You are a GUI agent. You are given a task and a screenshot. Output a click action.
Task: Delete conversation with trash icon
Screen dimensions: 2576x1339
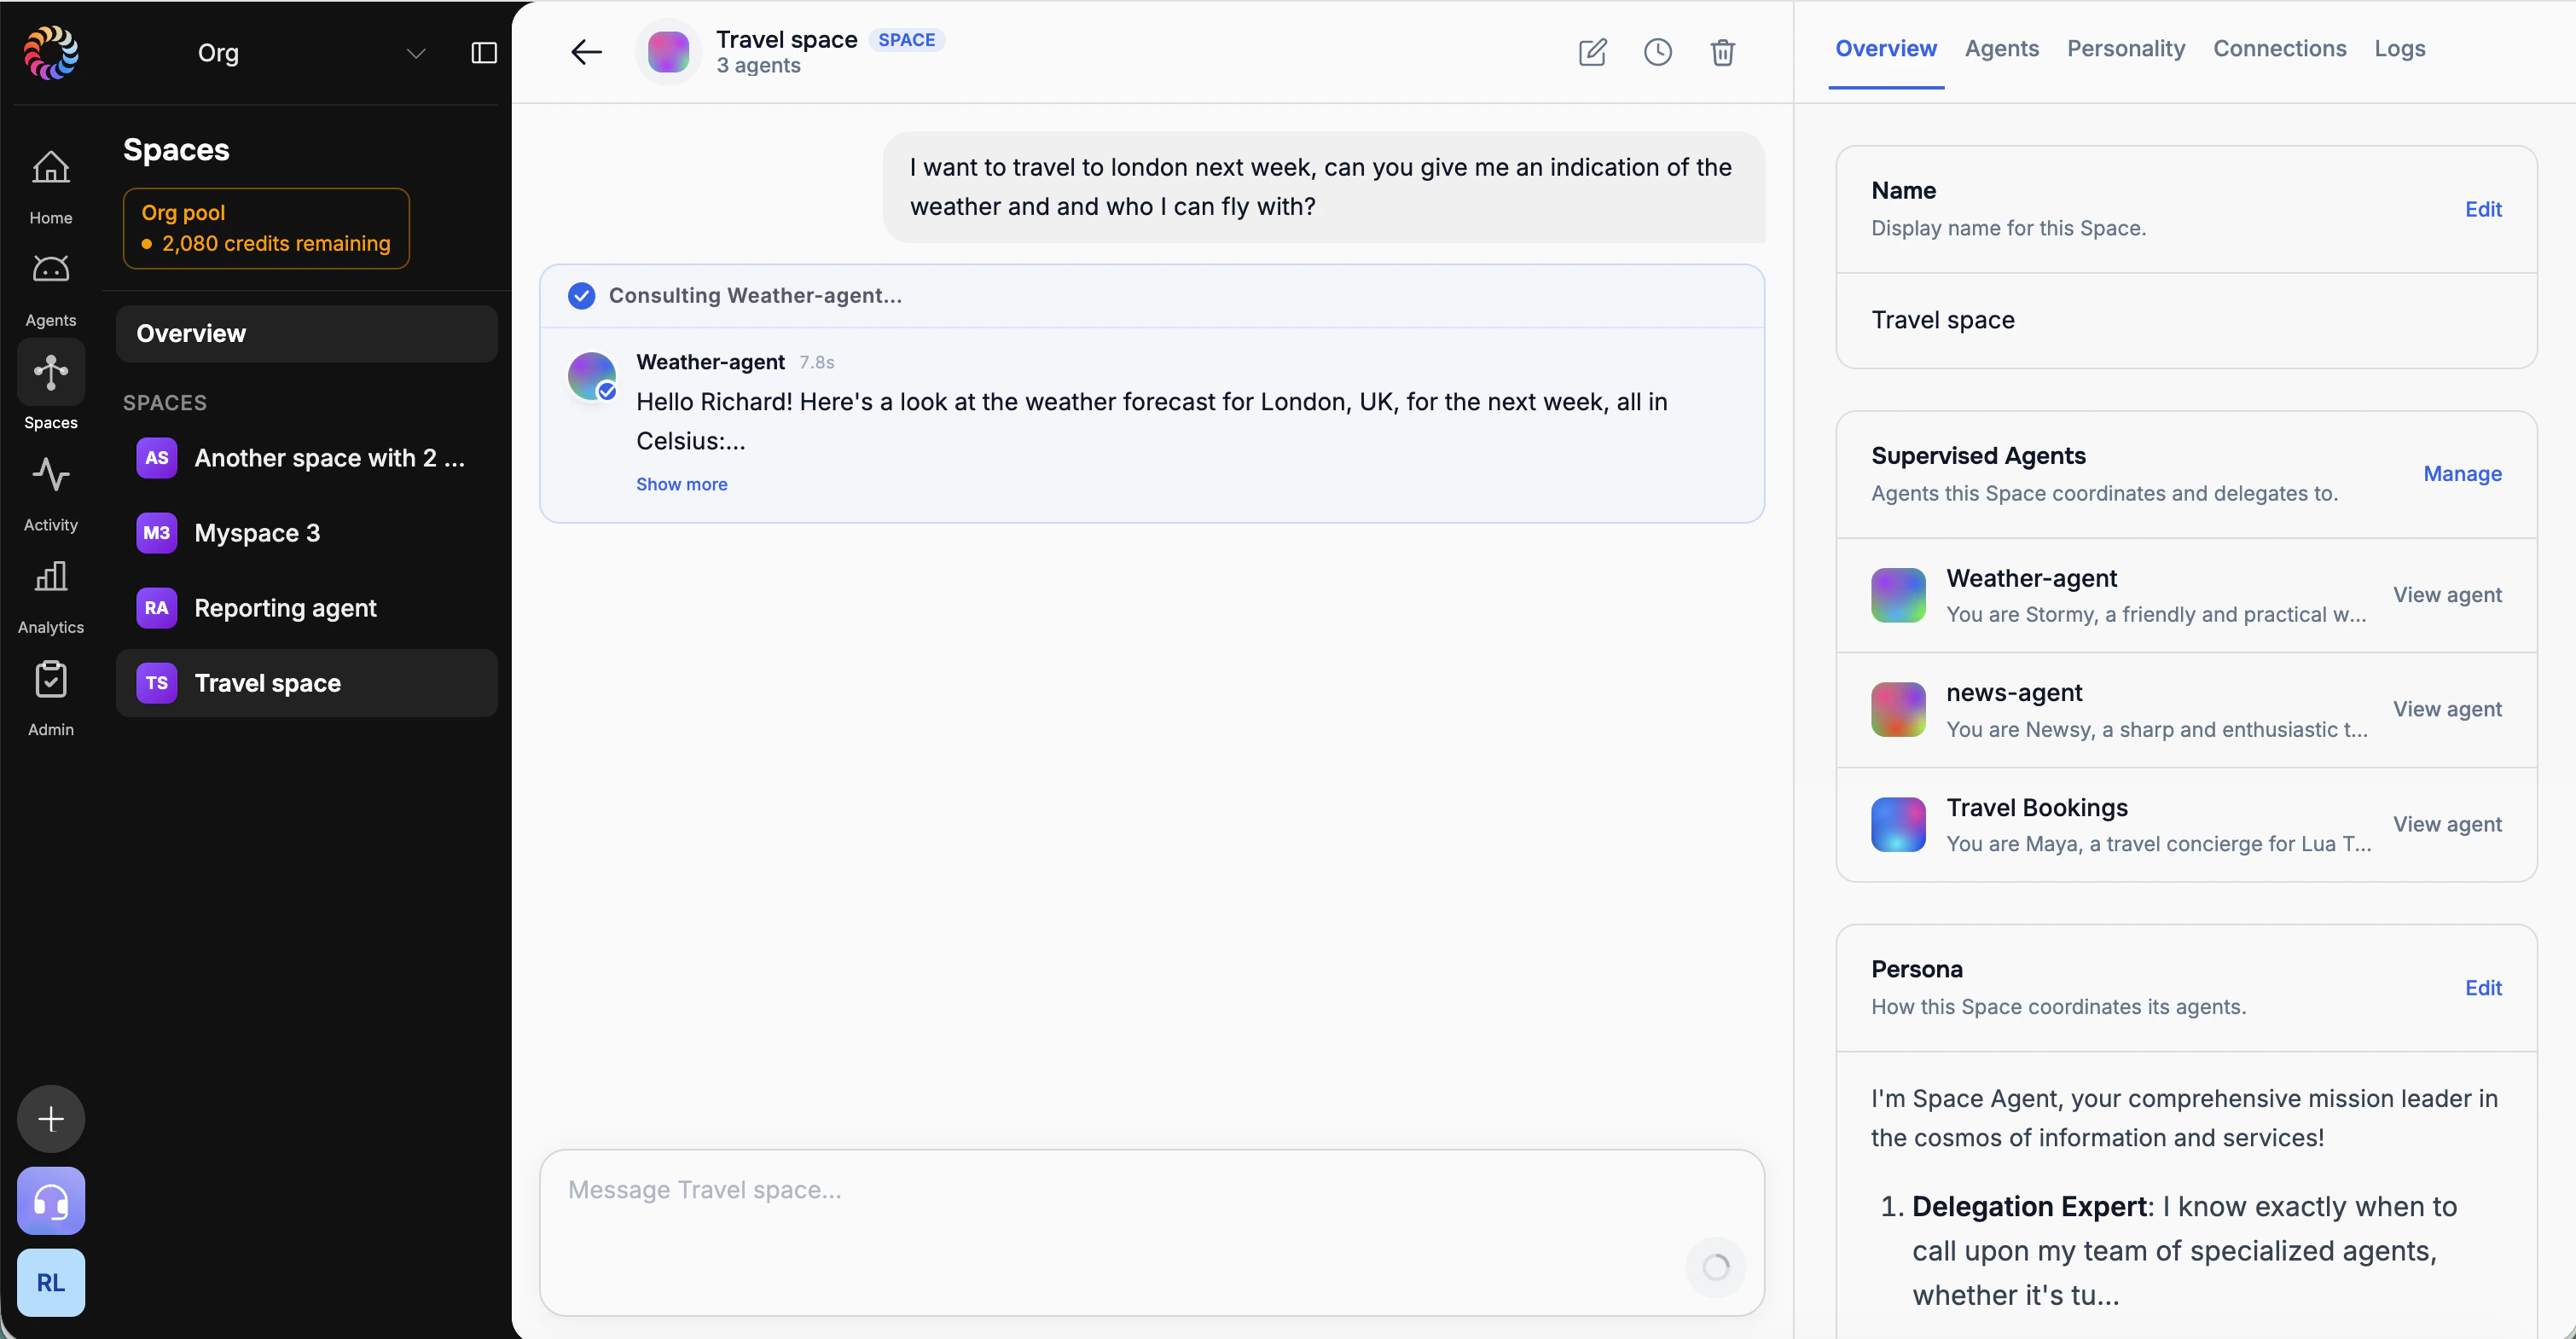point(1722,52)
